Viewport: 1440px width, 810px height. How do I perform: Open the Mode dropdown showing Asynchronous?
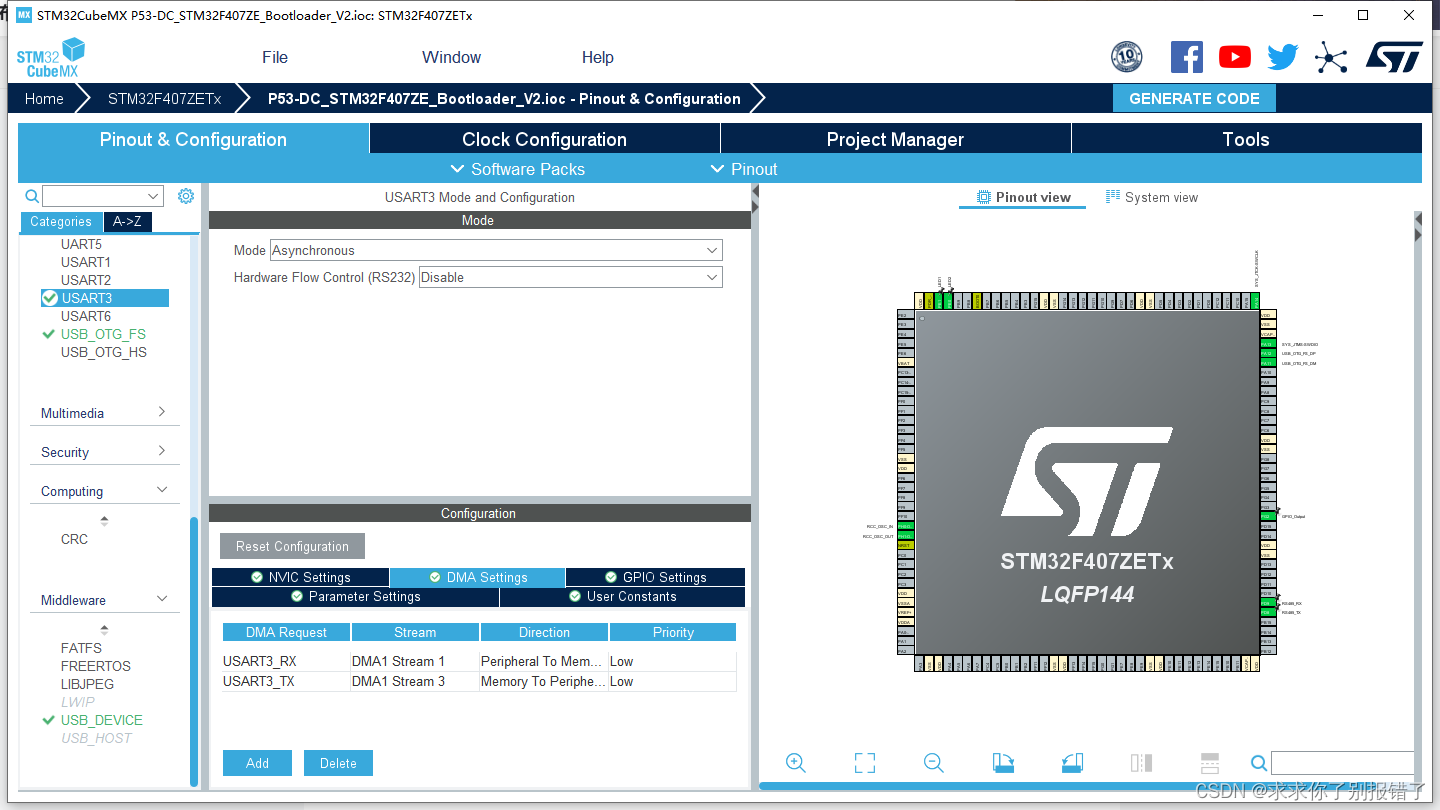click(709, 250)
